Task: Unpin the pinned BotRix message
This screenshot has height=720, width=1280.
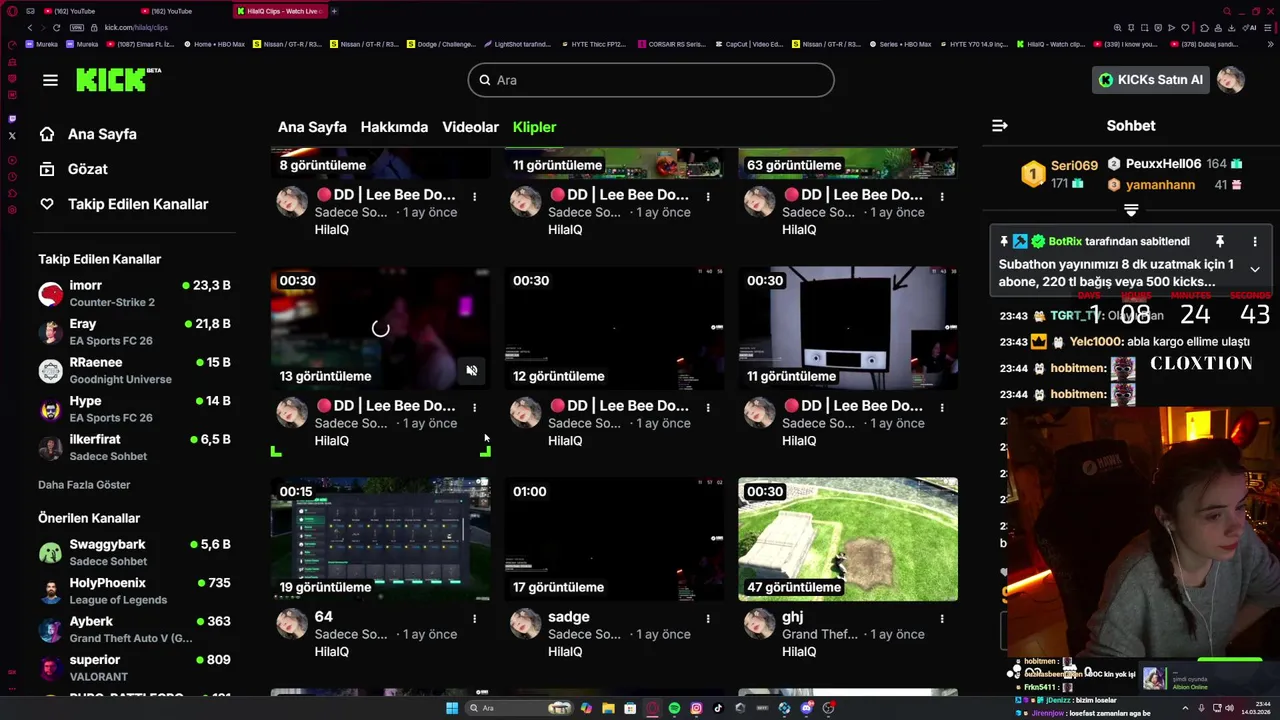Action: tap(1219, 241)
